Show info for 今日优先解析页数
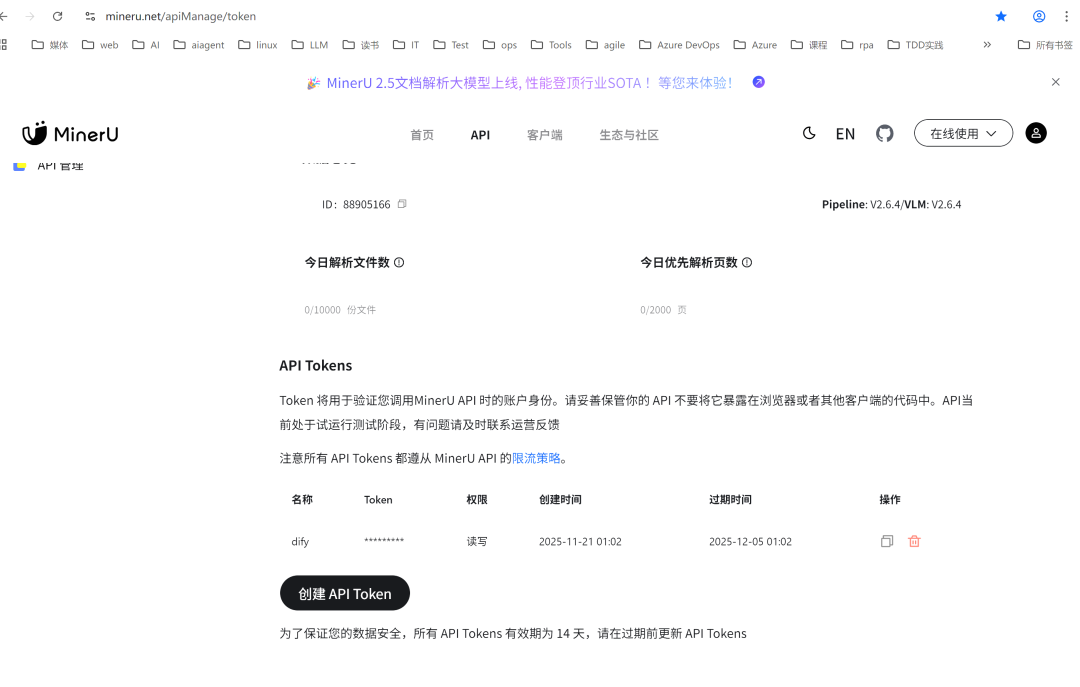Image resolution: width=1080 pixels, height=687 pixels. pos(747,263)
